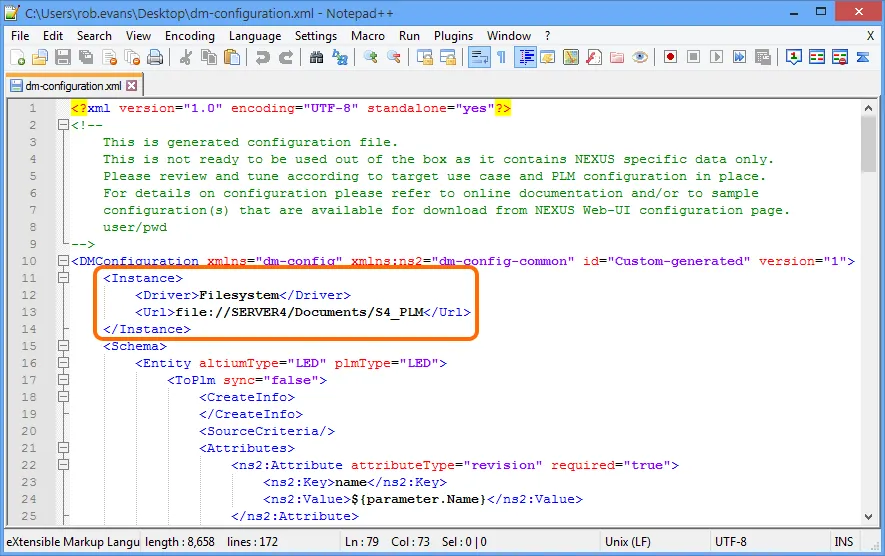The image size is (885, 556).
Task: Click the Unix (LF) status field
Action: coord(655,541)
